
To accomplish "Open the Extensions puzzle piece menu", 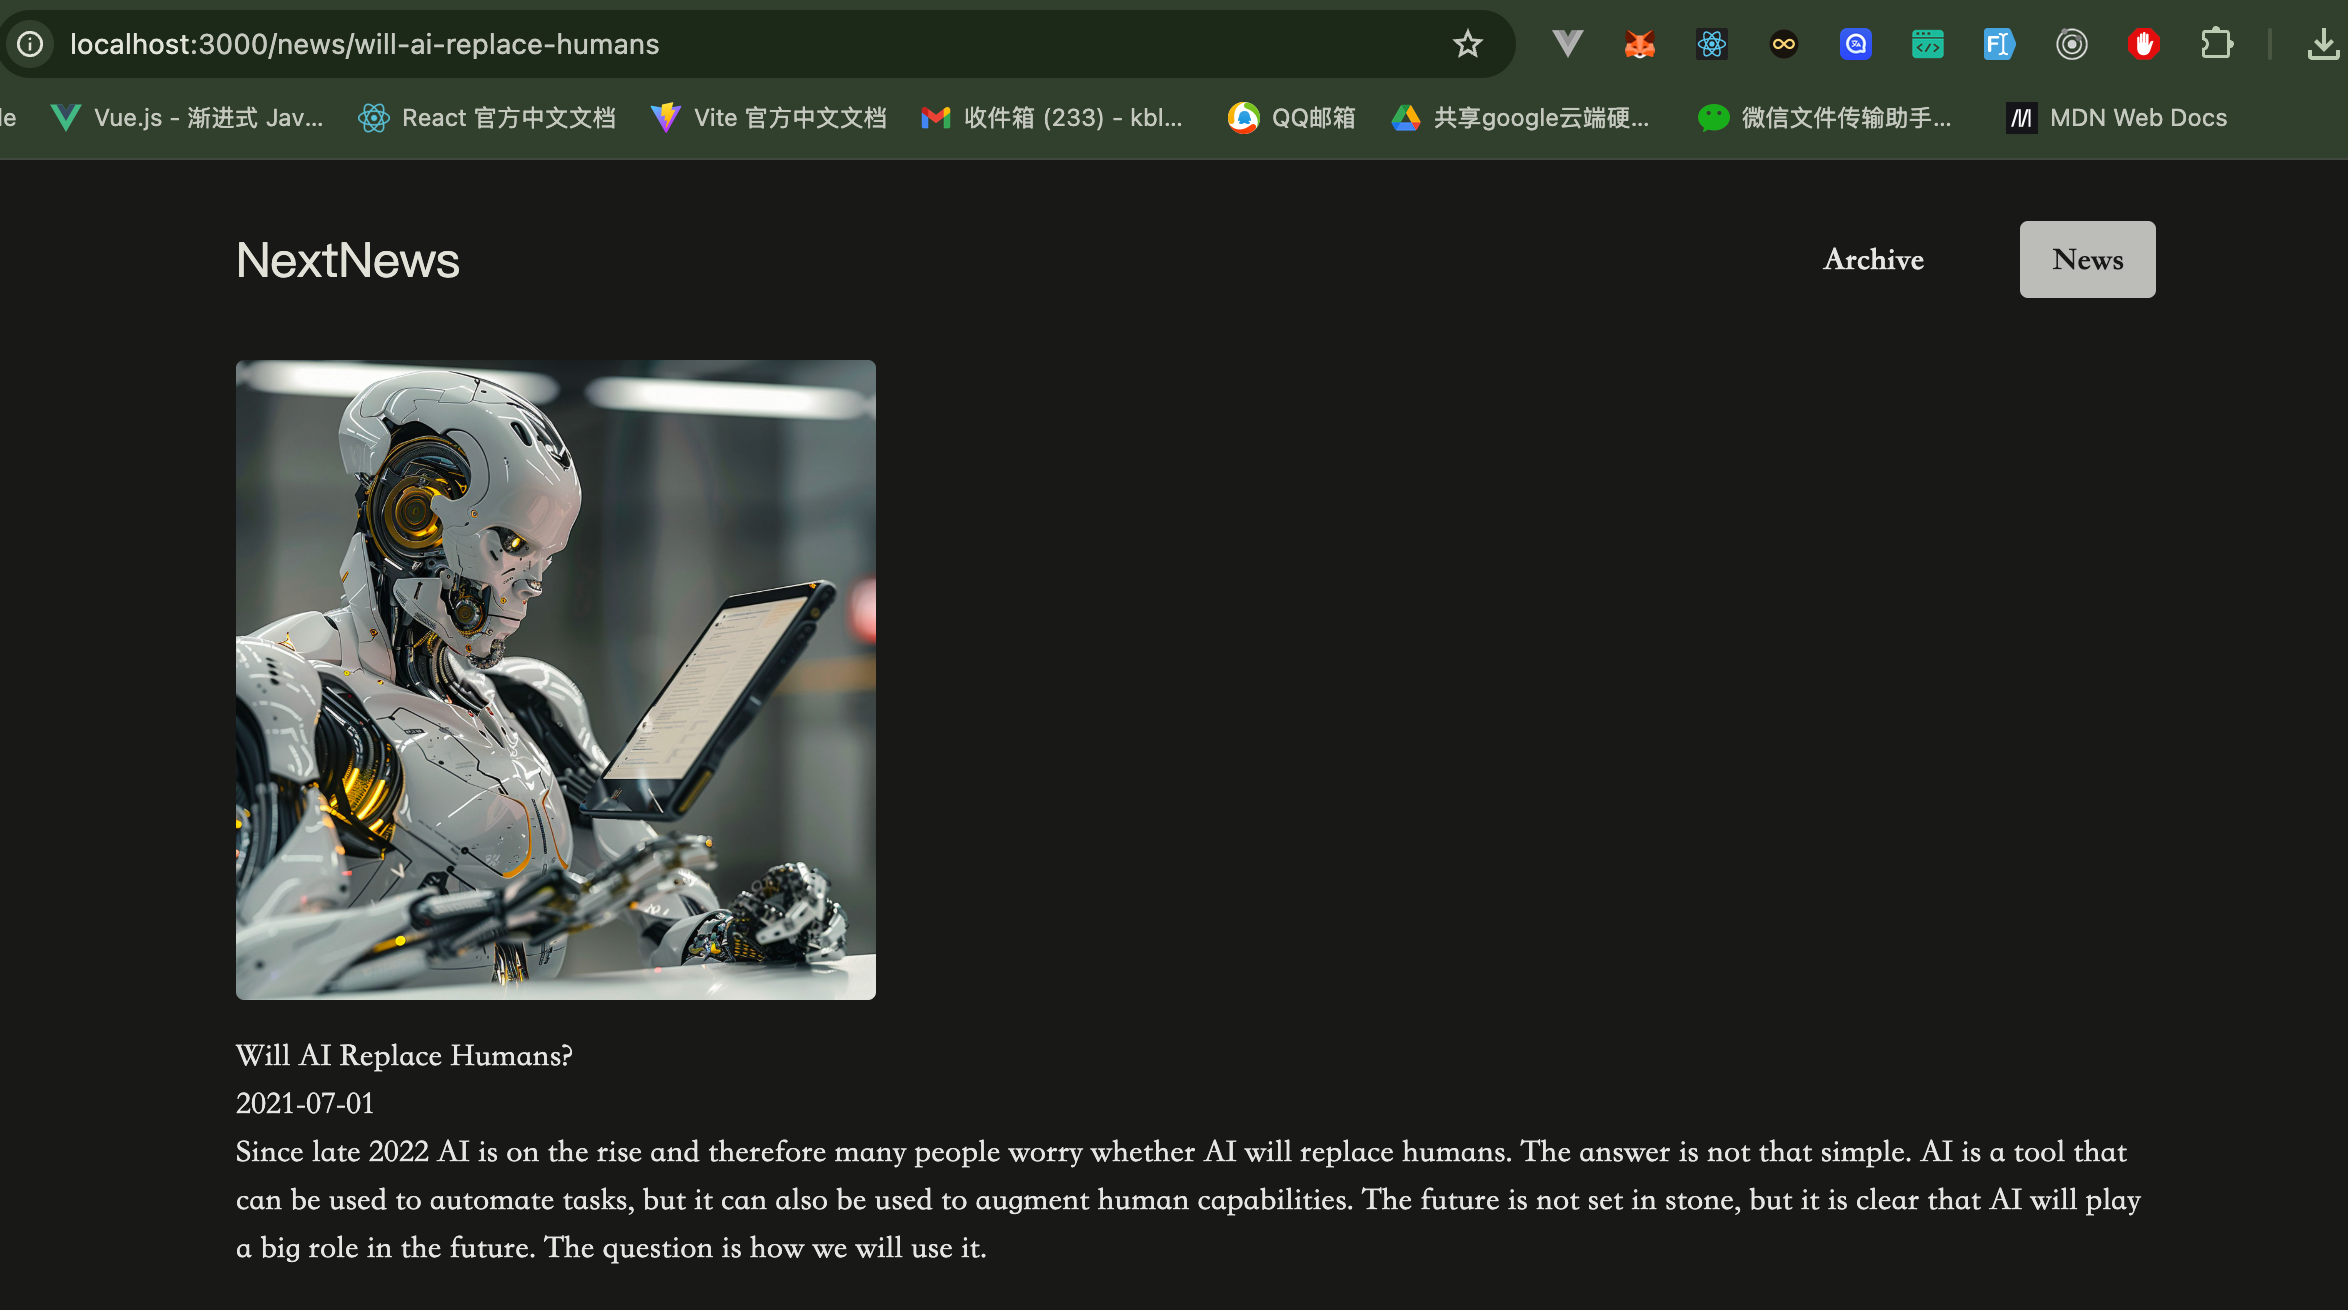I will coord(2216,44).
